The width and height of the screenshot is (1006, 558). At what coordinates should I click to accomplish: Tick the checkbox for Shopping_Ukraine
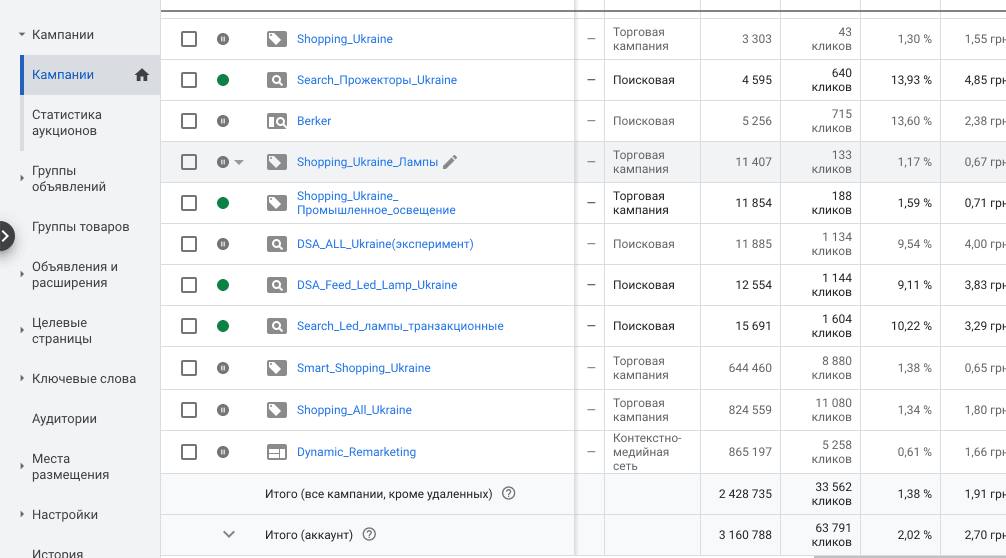(189, 39)
